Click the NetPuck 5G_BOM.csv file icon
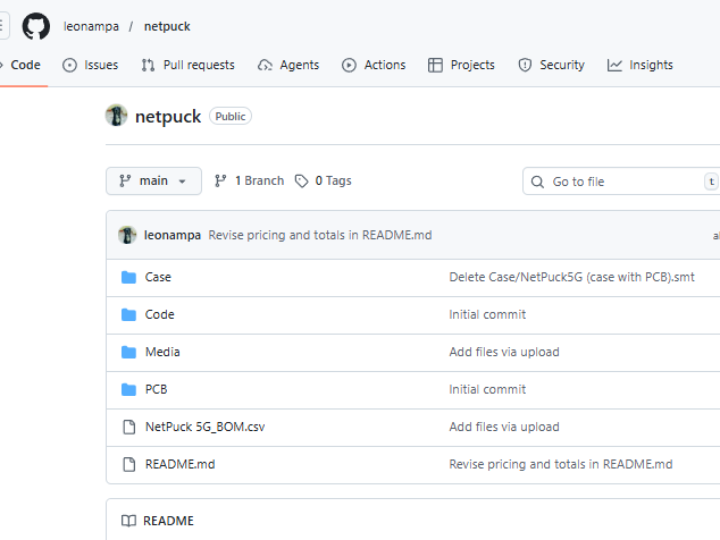The image size is (720, 540). coord(128,427)
